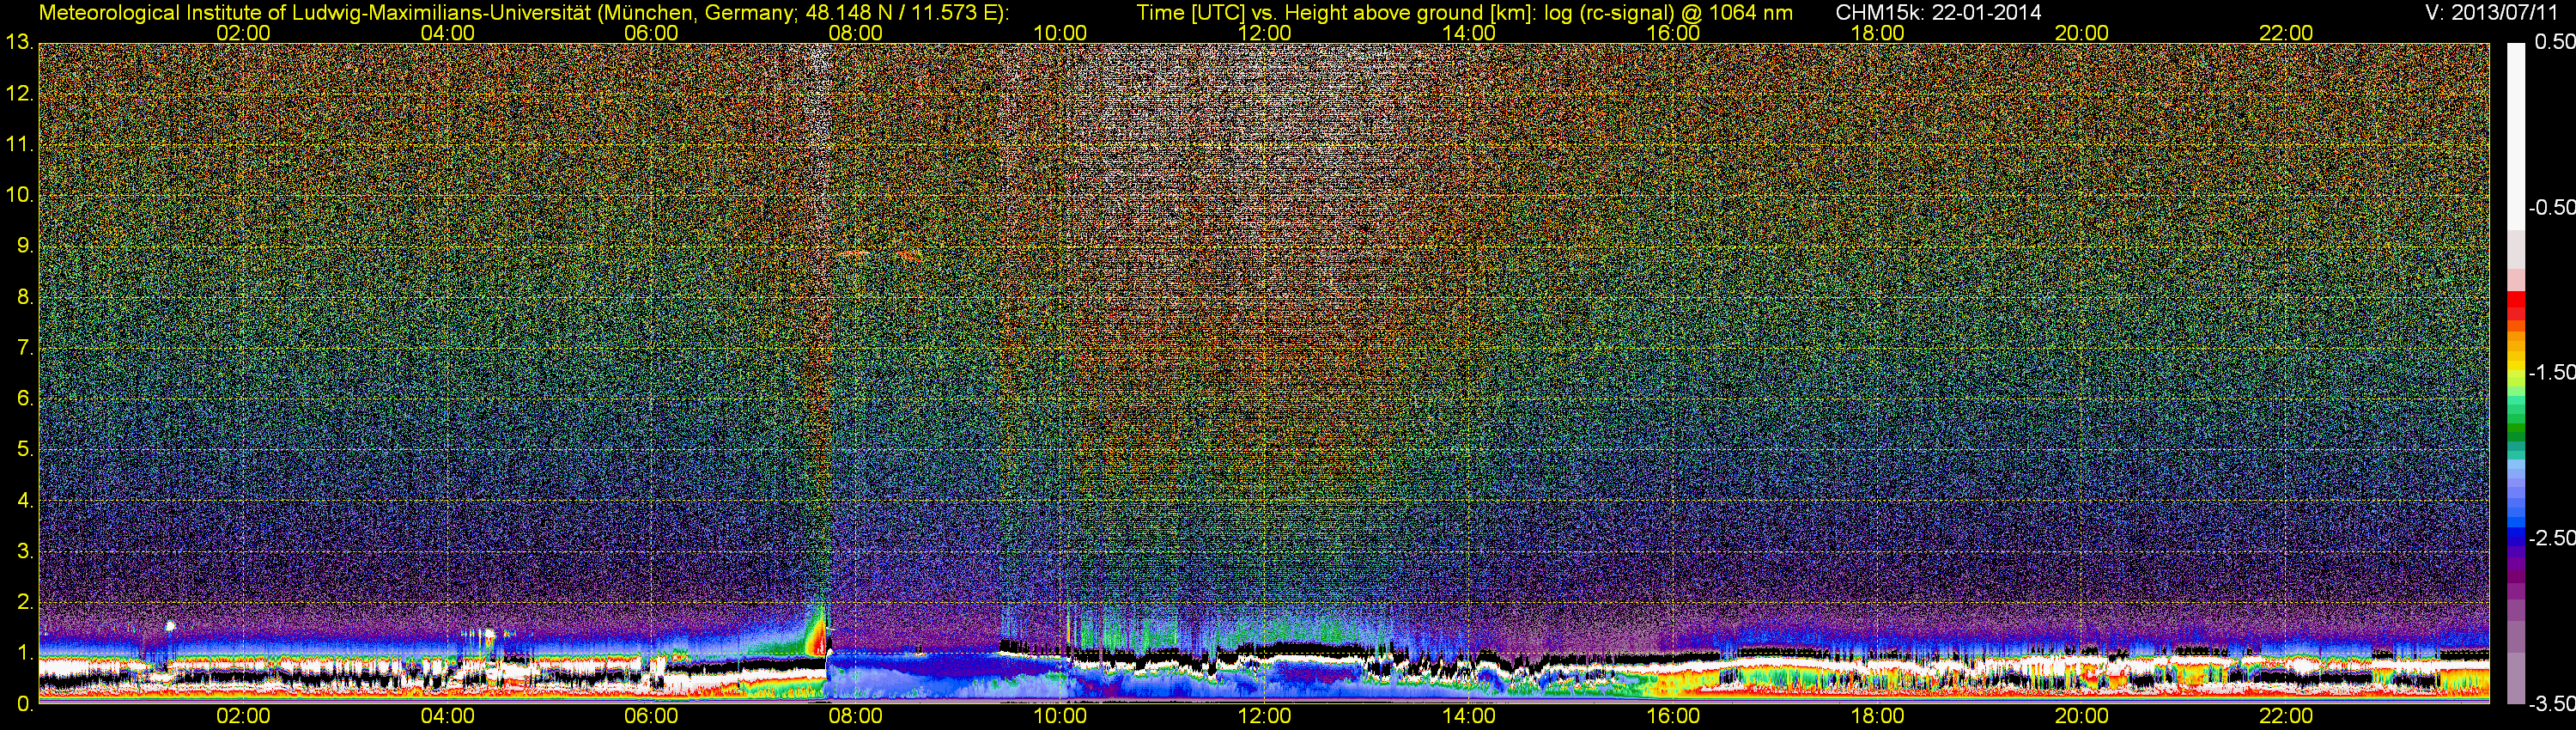Screen dimensions: 2576x730
Task: Click the 12:00 label on the bottom time axis
Action: coord(1264,716)
